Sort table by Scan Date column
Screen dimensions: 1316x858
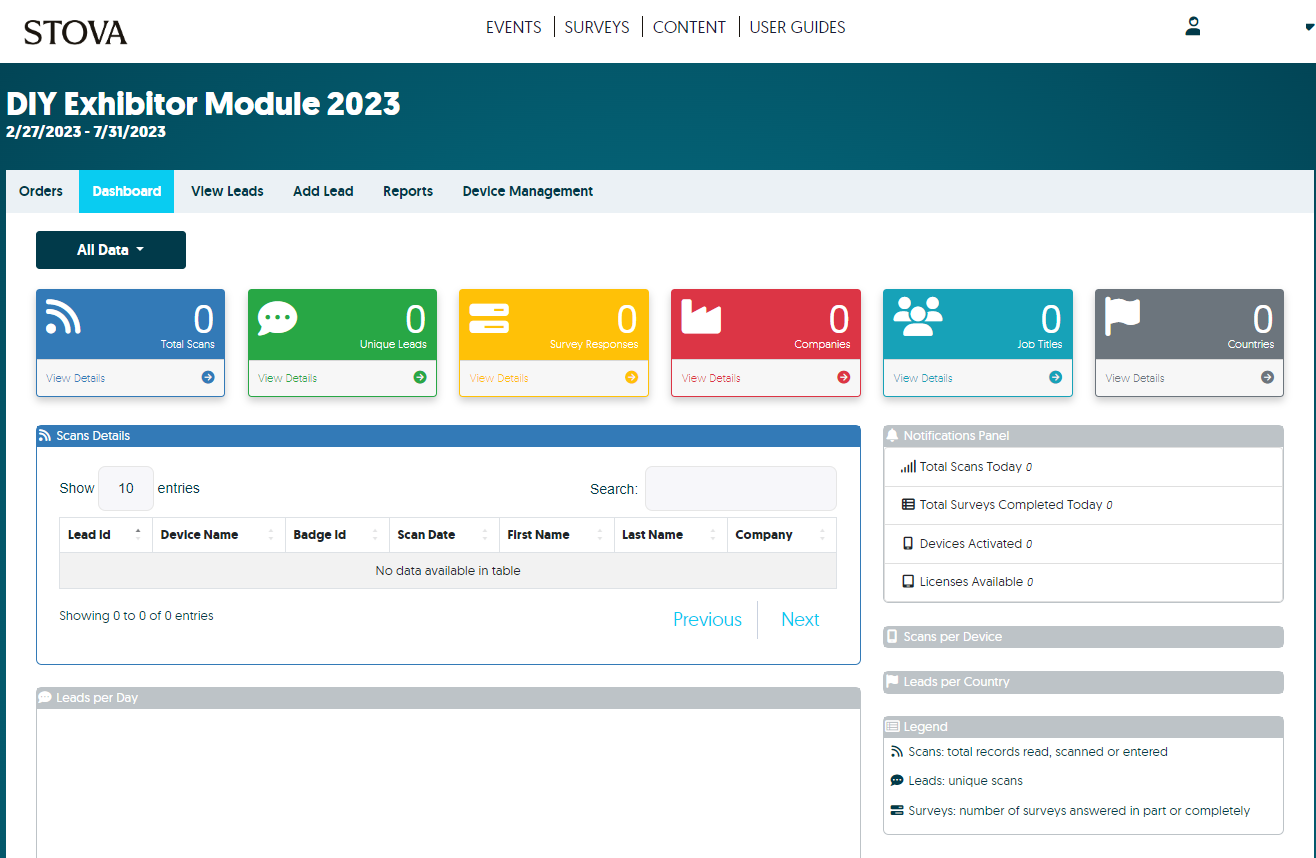tap(444, 535)
